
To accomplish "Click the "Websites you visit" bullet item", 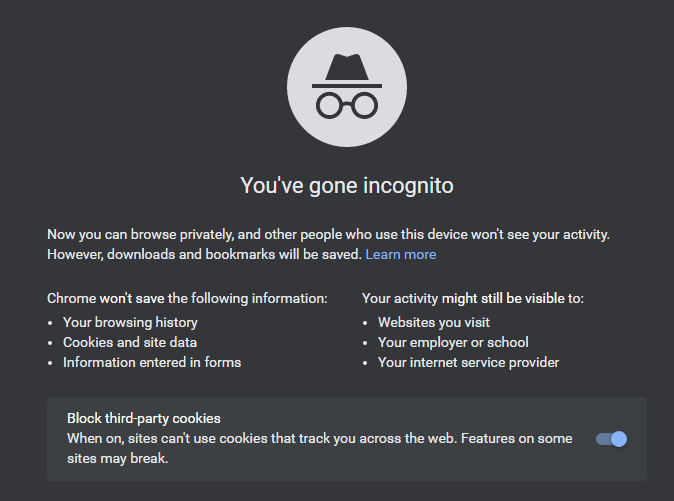I will (x=434, y=322).
